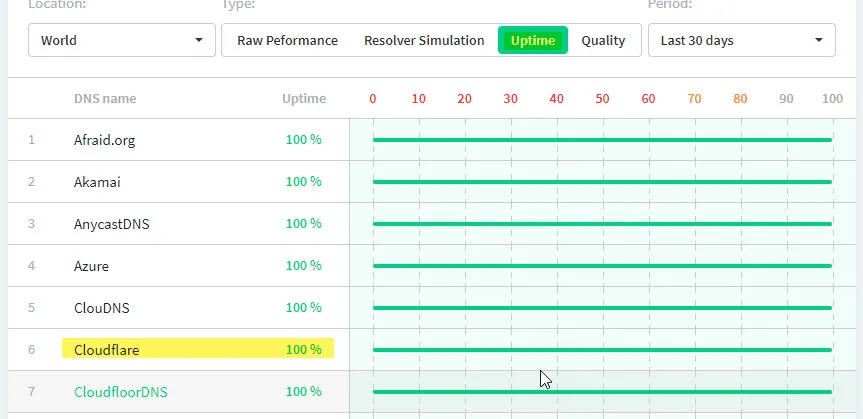Click rank number 5 in ClouDNS row
This screenshot has height=419, width=863.
(31, 307)
